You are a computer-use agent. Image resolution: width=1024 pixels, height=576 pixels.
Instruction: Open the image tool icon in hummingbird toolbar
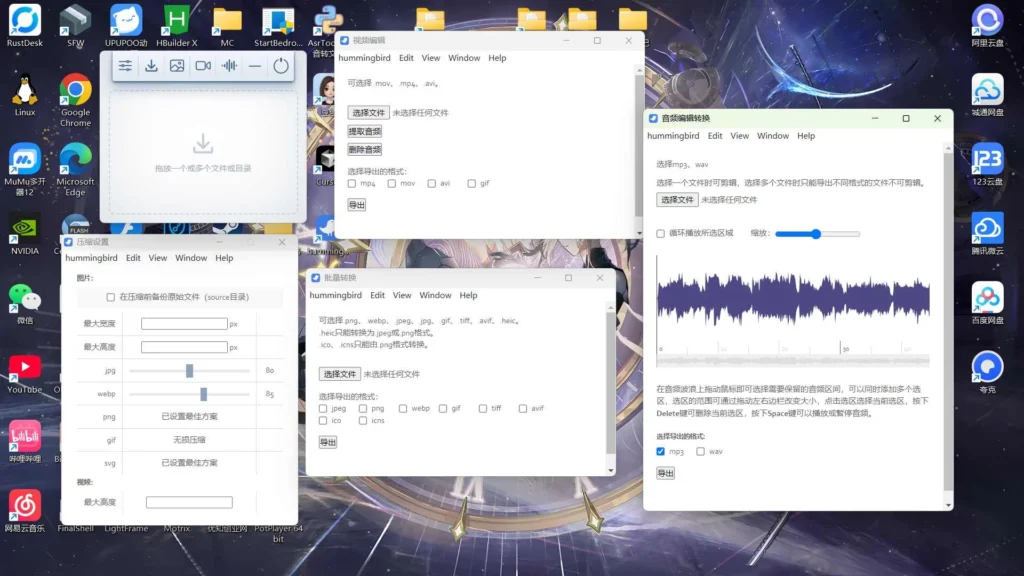point(177,66)
